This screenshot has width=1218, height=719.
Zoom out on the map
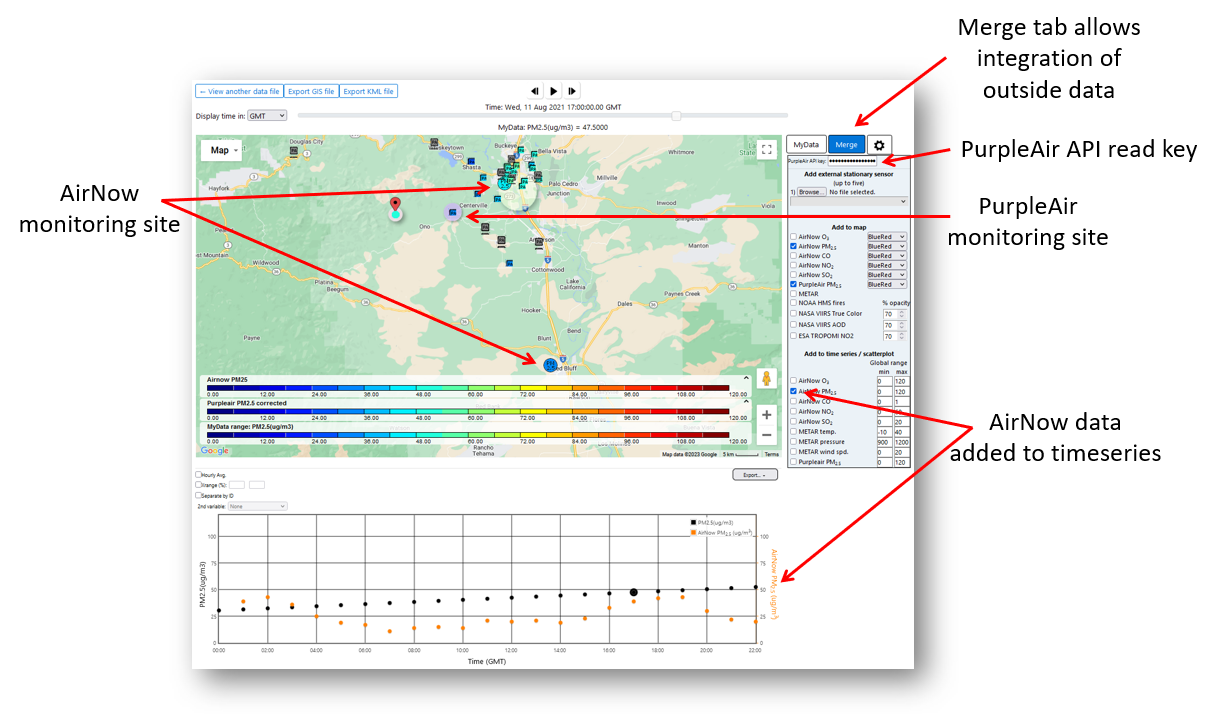(x=767, y=435)
